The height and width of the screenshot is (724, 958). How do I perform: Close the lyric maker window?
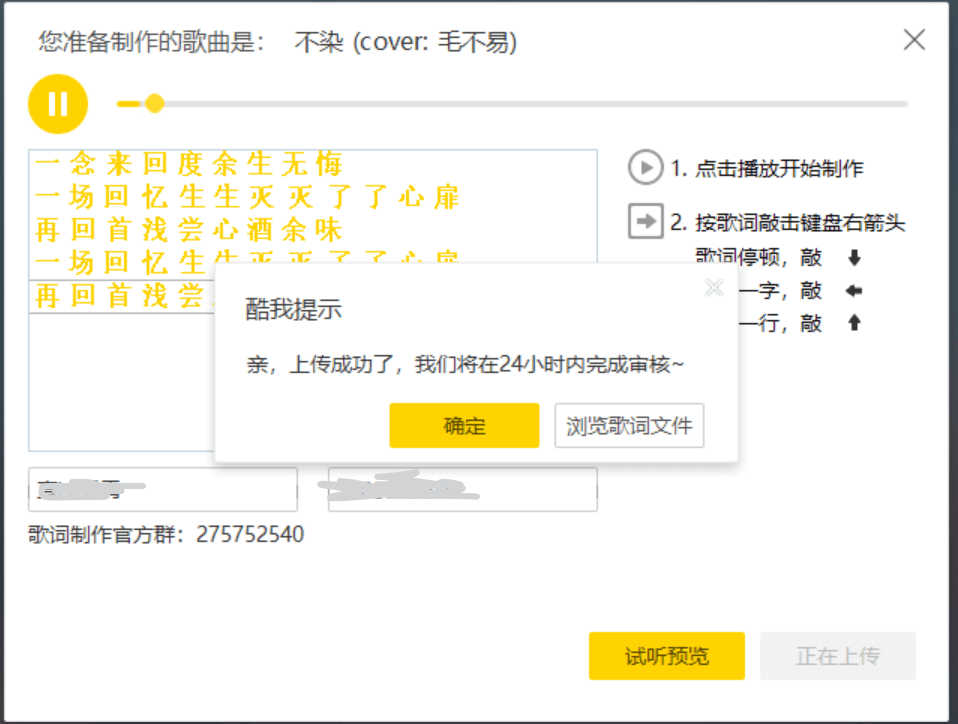(x=914, y=40)
